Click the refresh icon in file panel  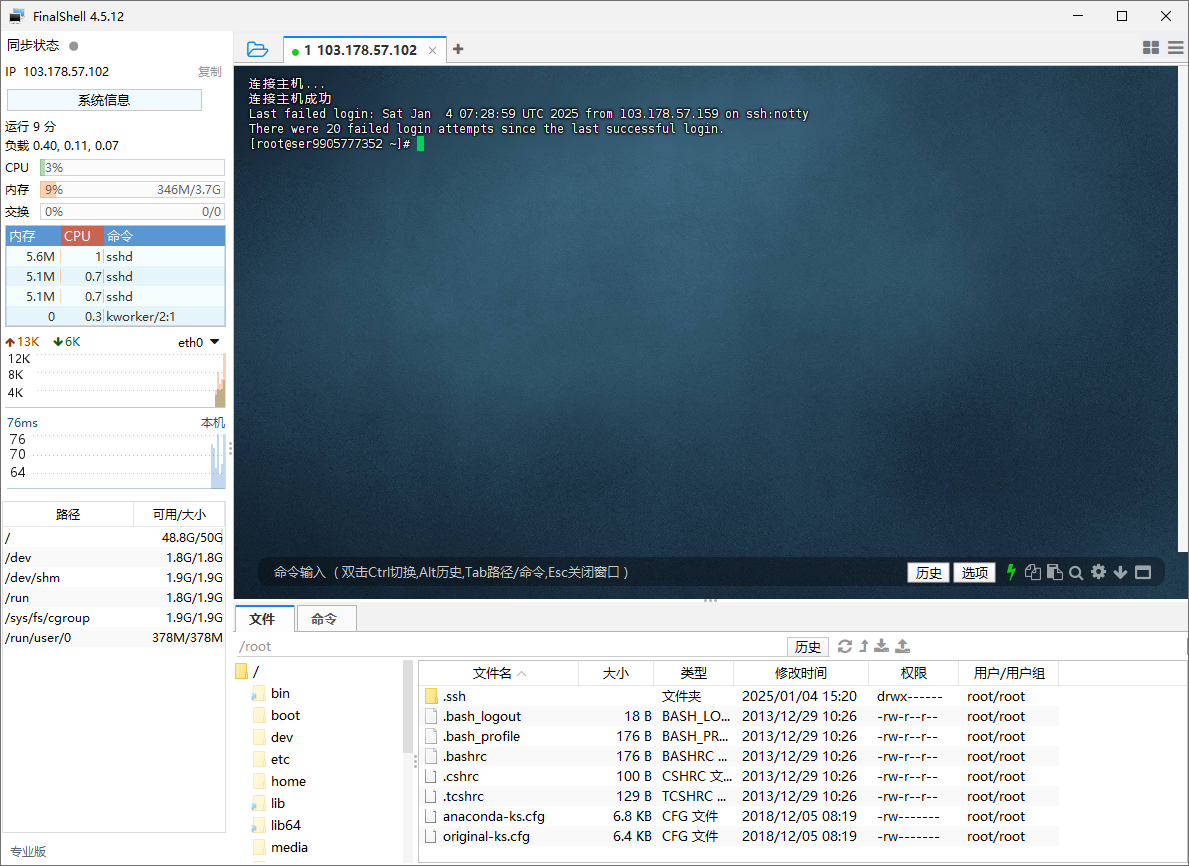coord(845,646)
